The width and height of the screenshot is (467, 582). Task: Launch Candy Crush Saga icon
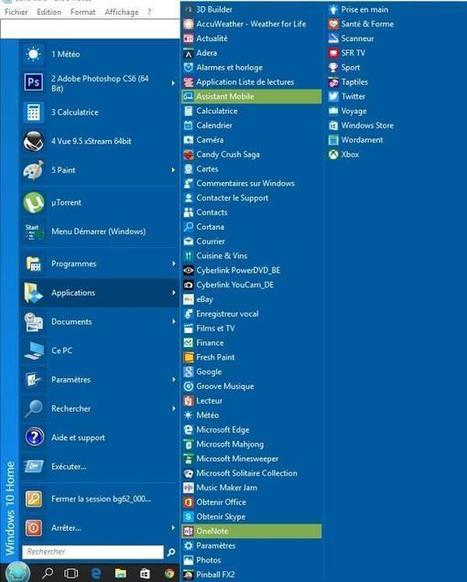[189, 154]
